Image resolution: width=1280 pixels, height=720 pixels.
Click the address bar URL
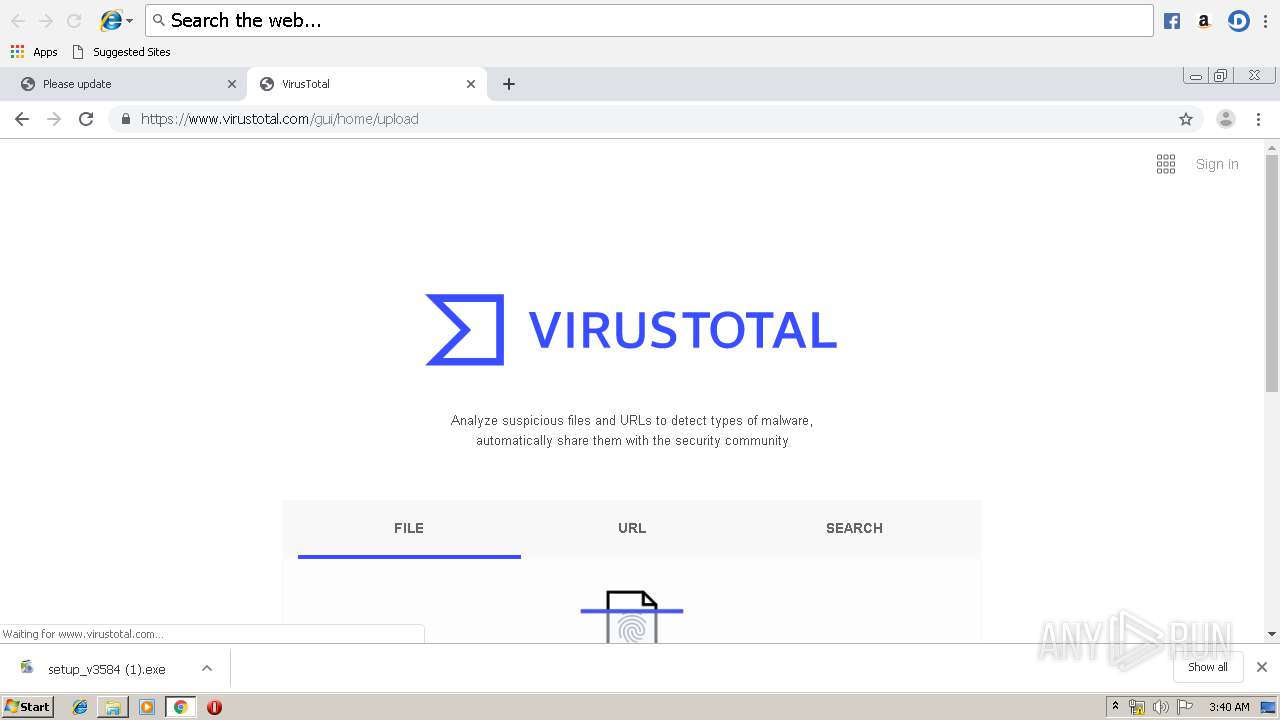point(279,119)
